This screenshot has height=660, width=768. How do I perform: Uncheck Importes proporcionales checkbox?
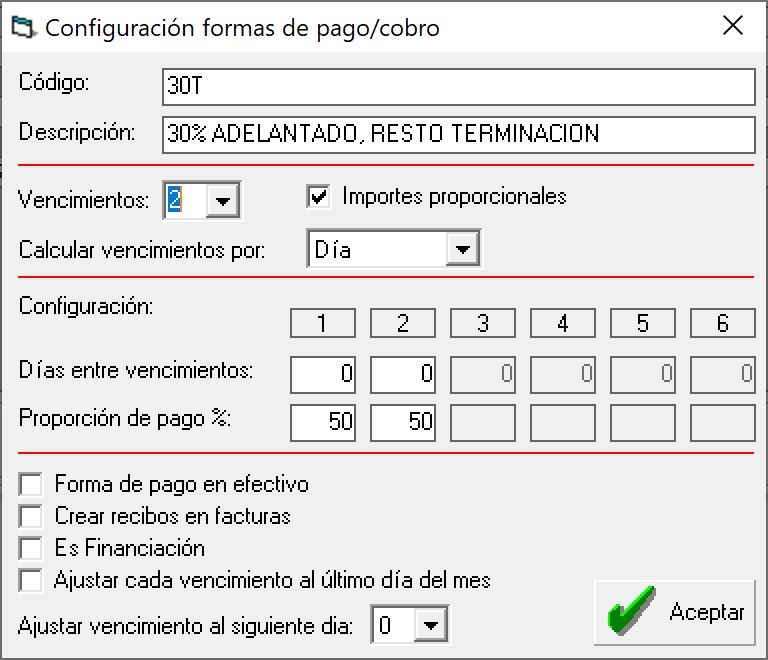pos(318,197)
